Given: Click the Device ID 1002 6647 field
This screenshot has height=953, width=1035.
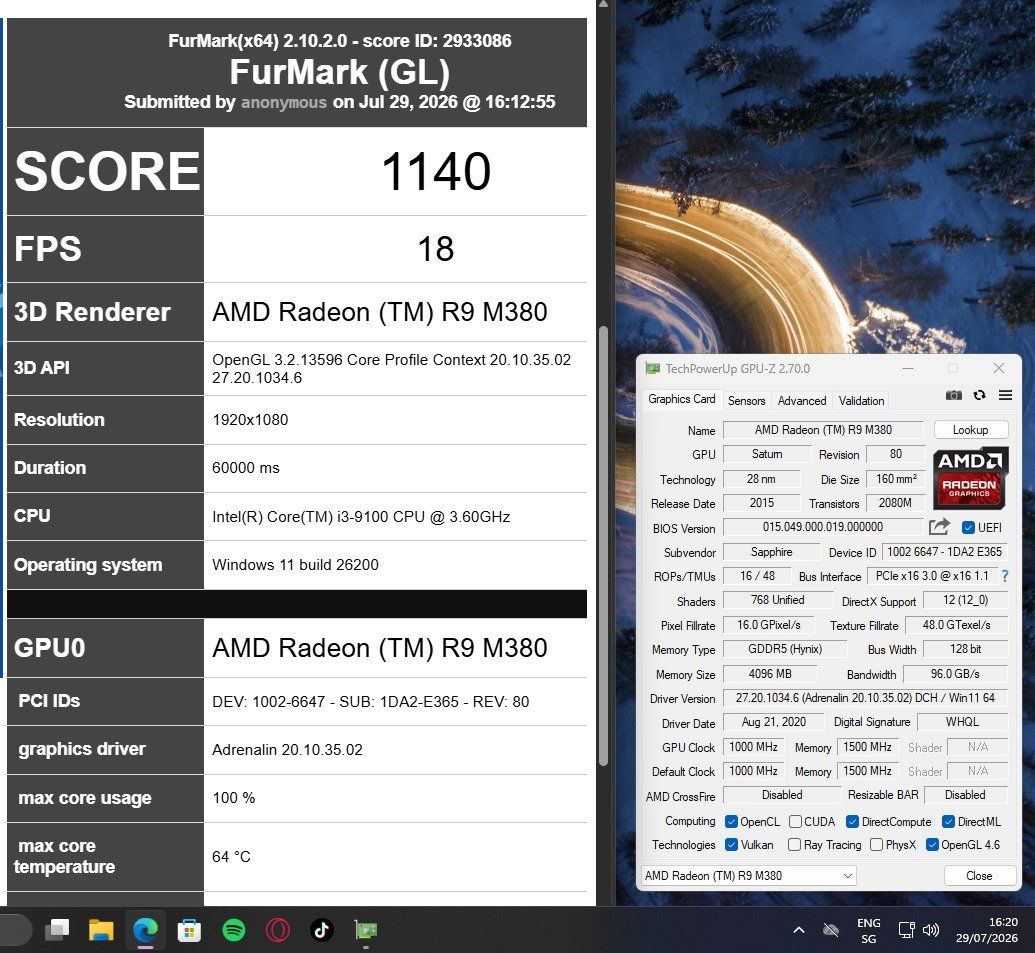Looking at the screenshot, I should pyautogui.click(x=944, y=552).
